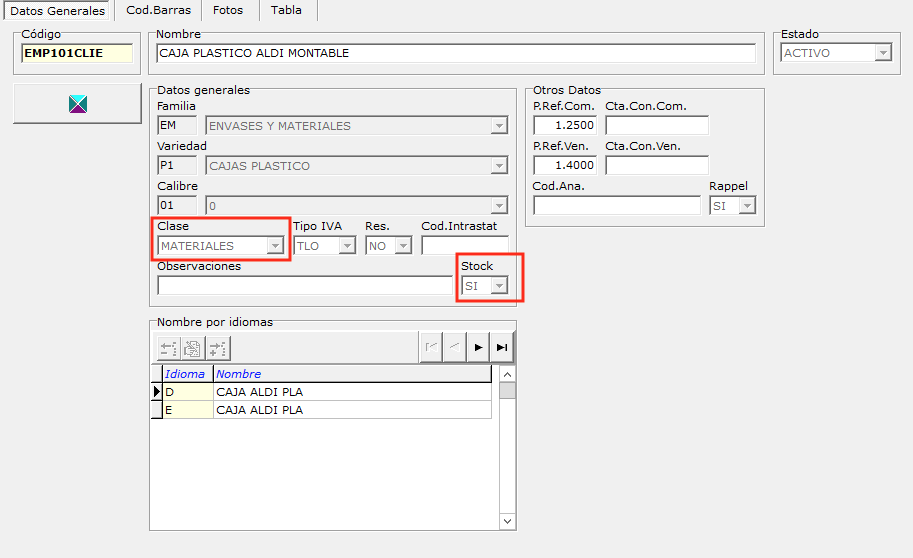This screenshot has width=913, height=558.
Task: Go to previous record in language grid
Action: (454, 347)
